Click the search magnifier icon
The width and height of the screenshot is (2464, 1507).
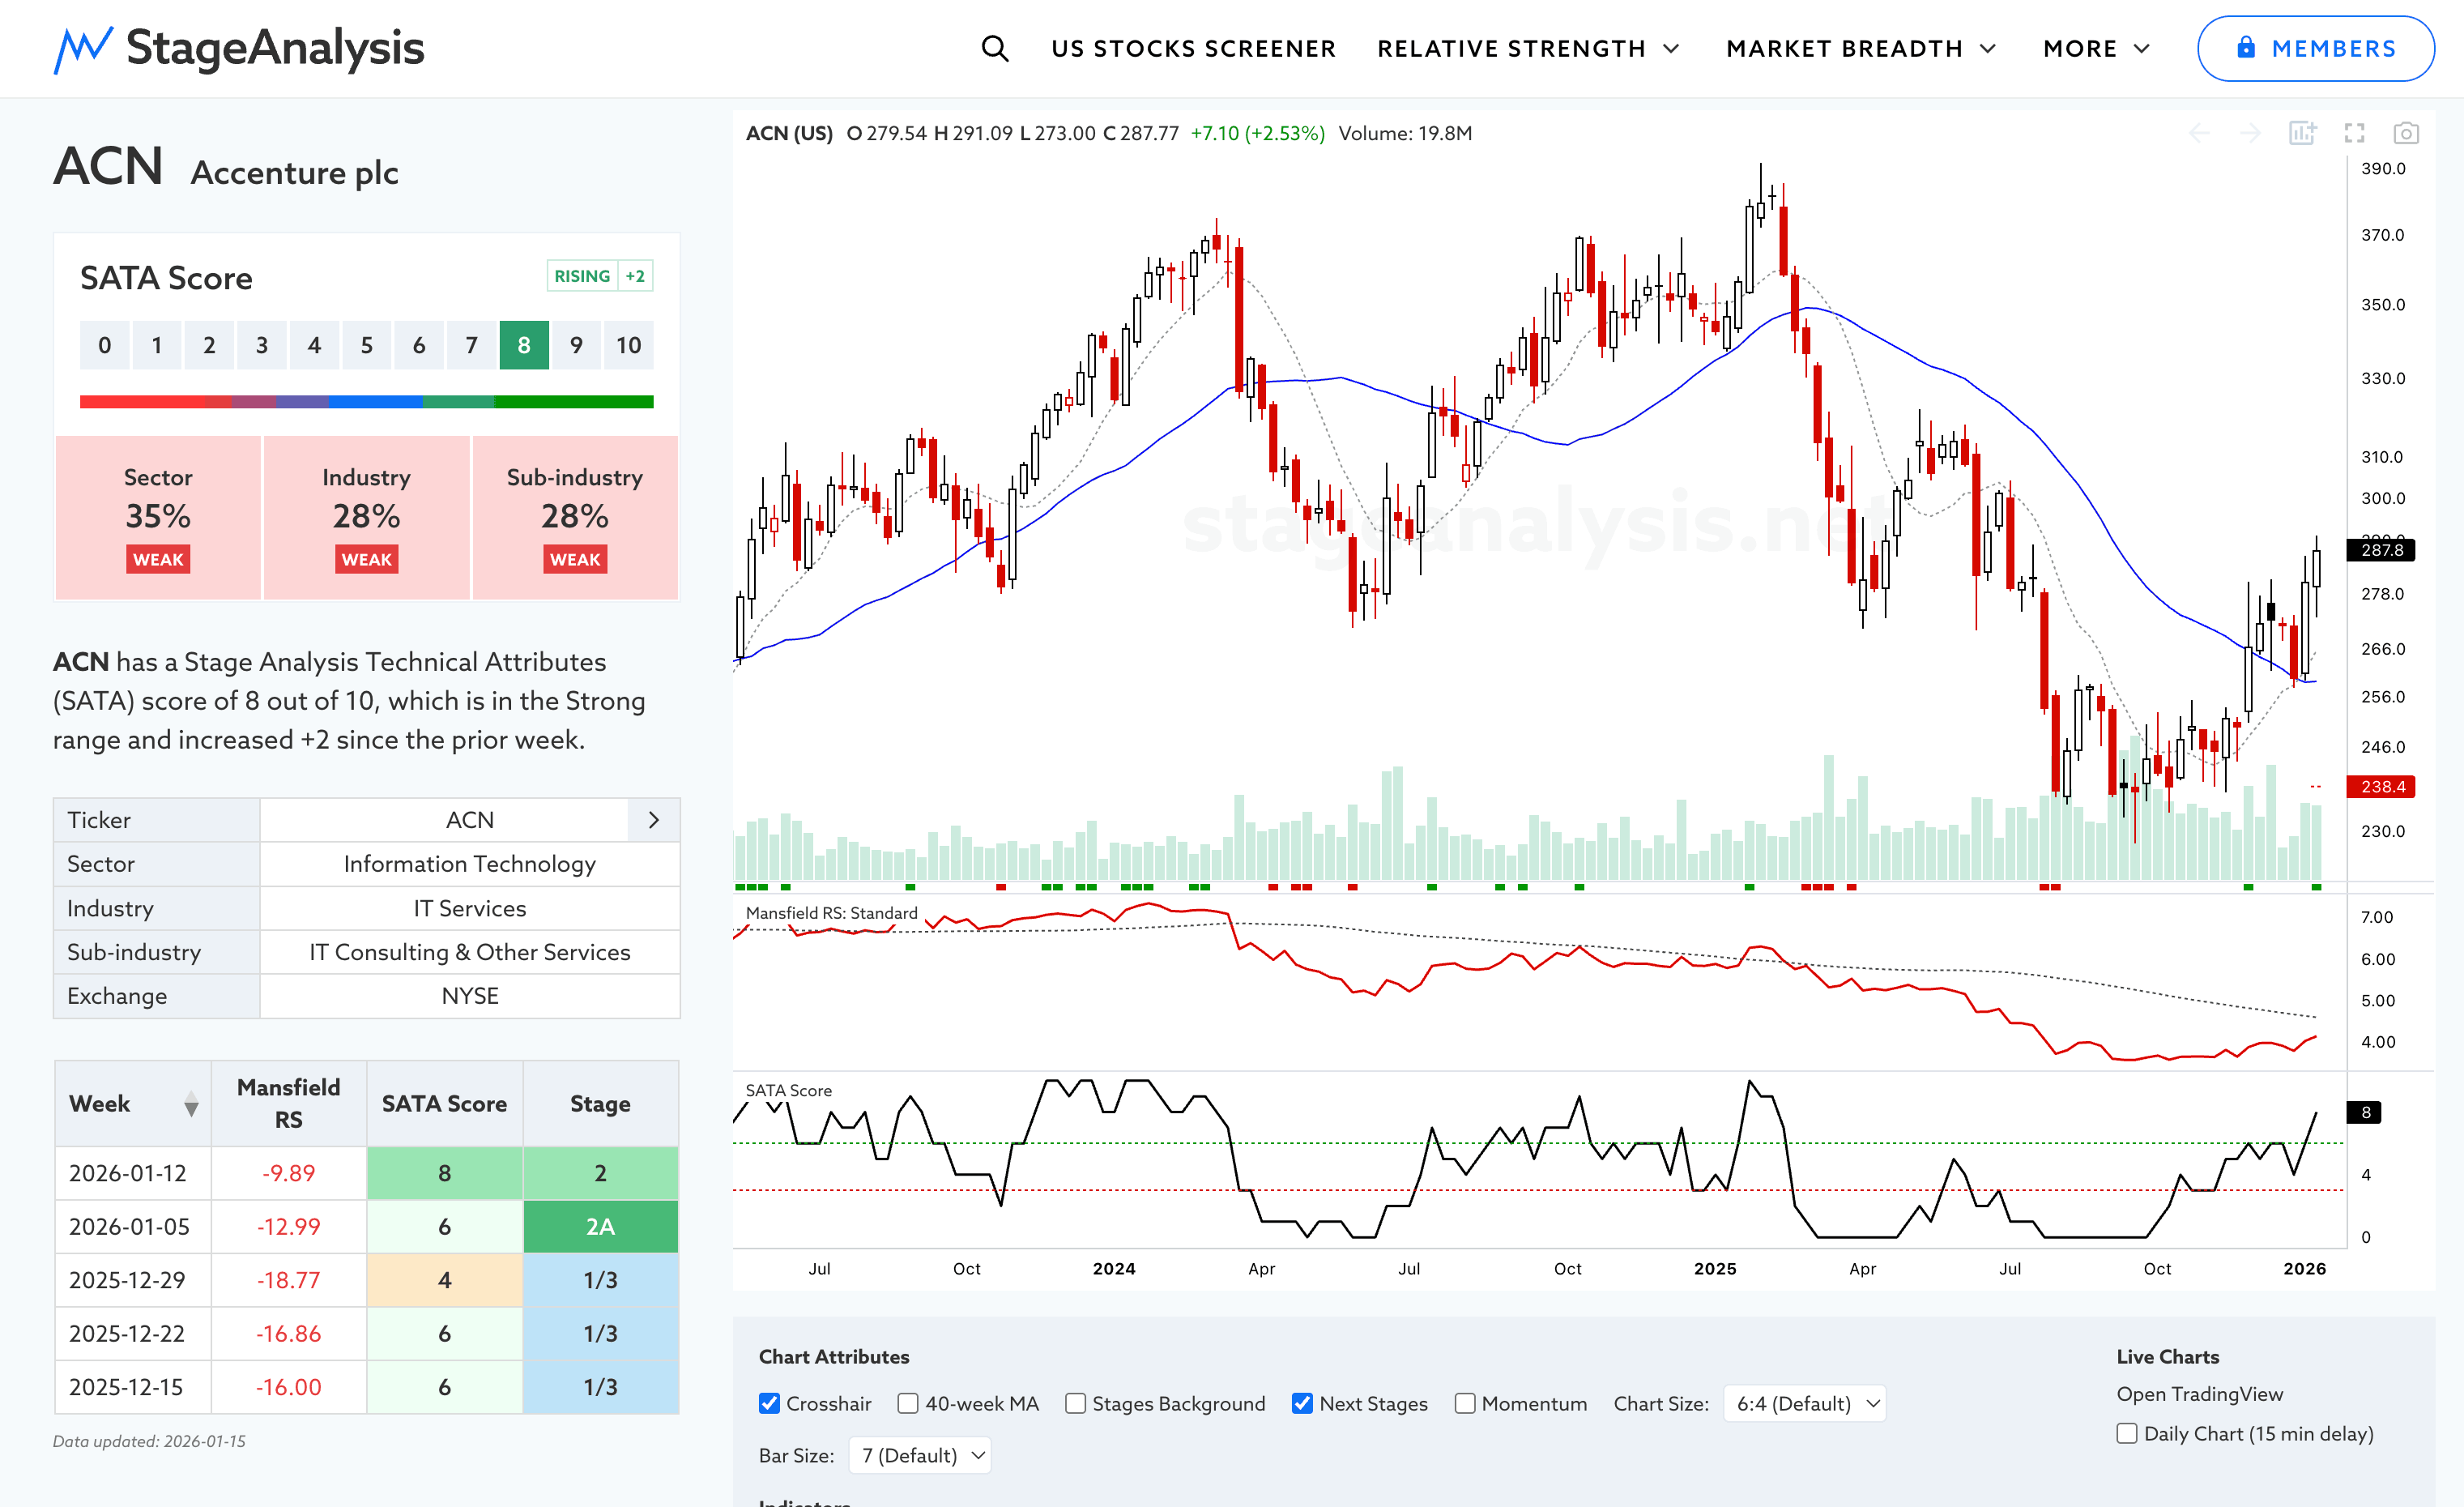994,48
